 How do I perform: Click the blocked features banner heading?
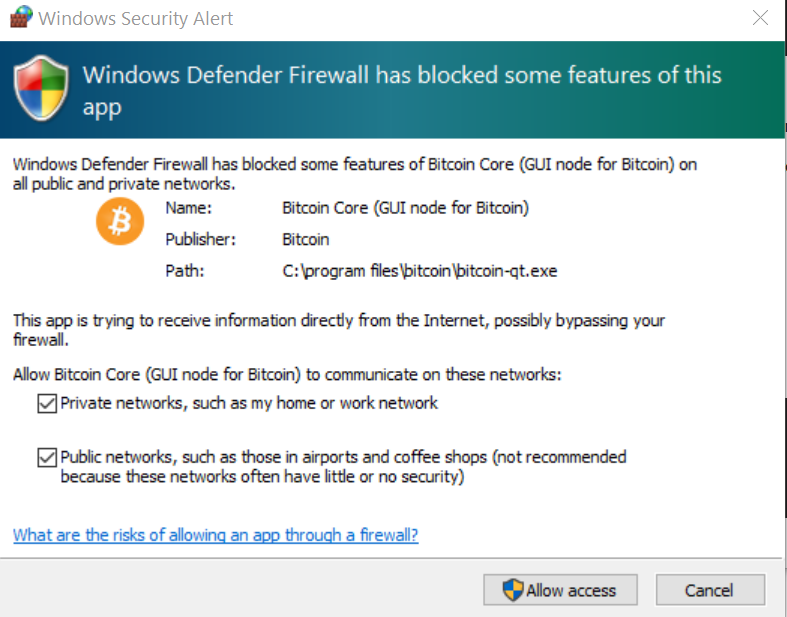[x=402, y=90]
